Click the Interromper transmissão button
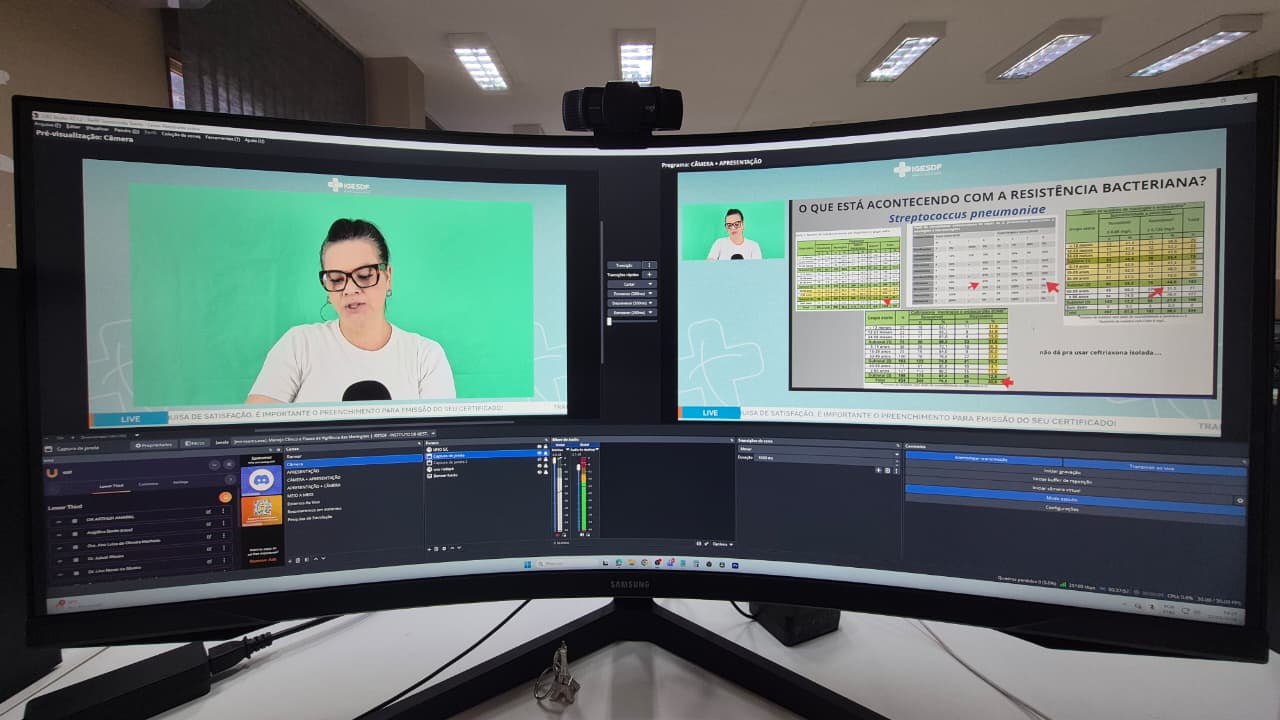The height and width of the screenshot is (720, 1280). point(984,459)
